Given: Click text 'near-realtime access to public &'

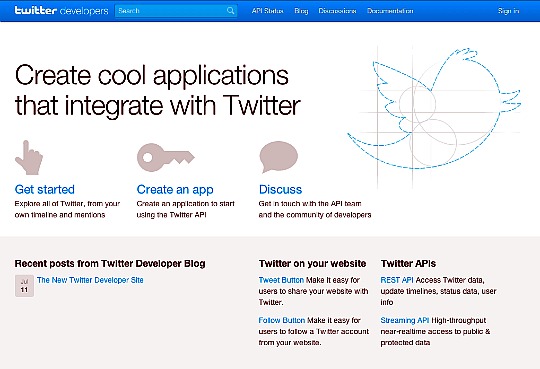Looking at the screenshot, I should [435, 331].
